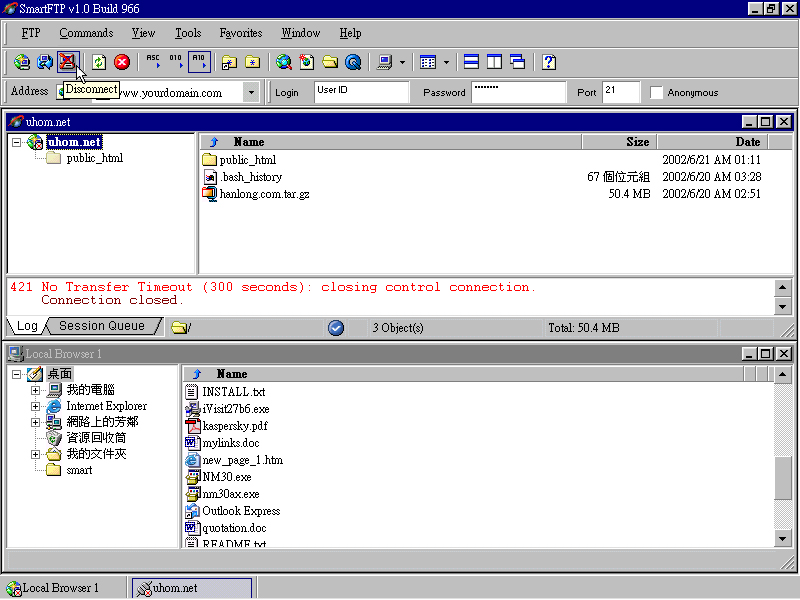The width and height of the screenshot is (800, 600).
Task: Expand the 我的文件夾 tree node
Action: tap(35, 454)
